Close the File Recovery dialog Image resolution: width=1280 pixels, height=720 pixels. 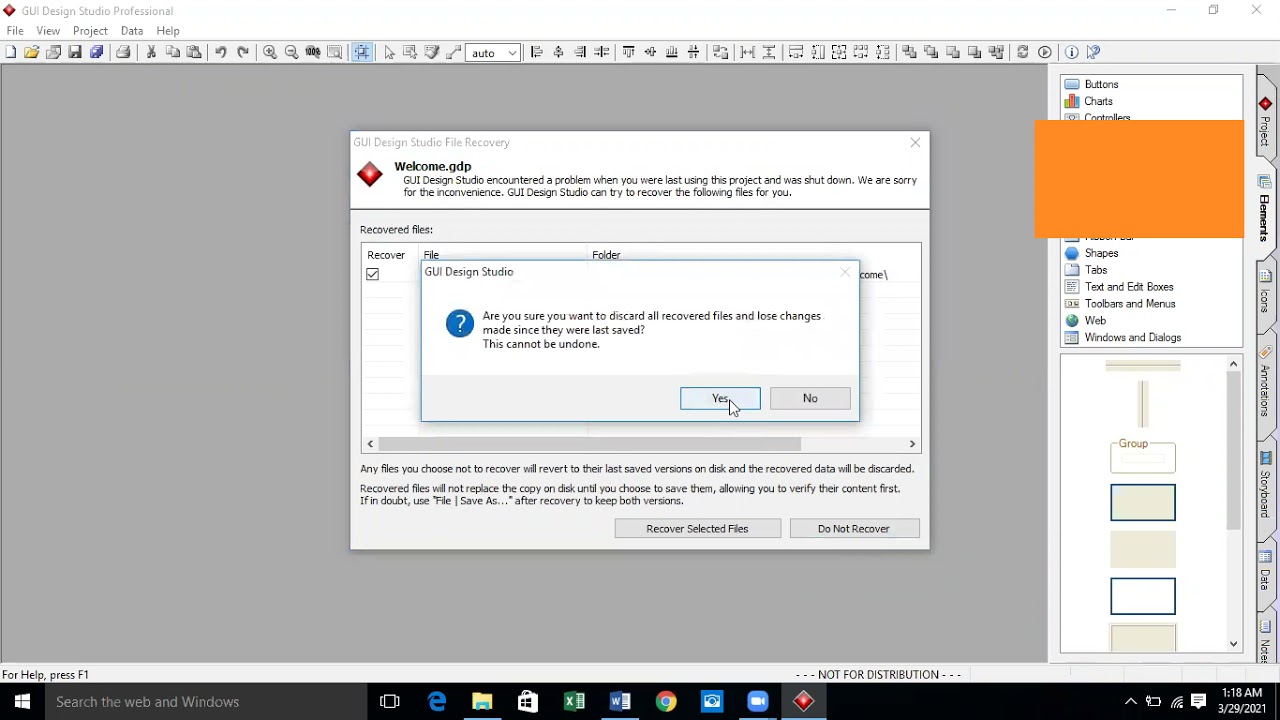pyautogui.click(x=915, y=143)
